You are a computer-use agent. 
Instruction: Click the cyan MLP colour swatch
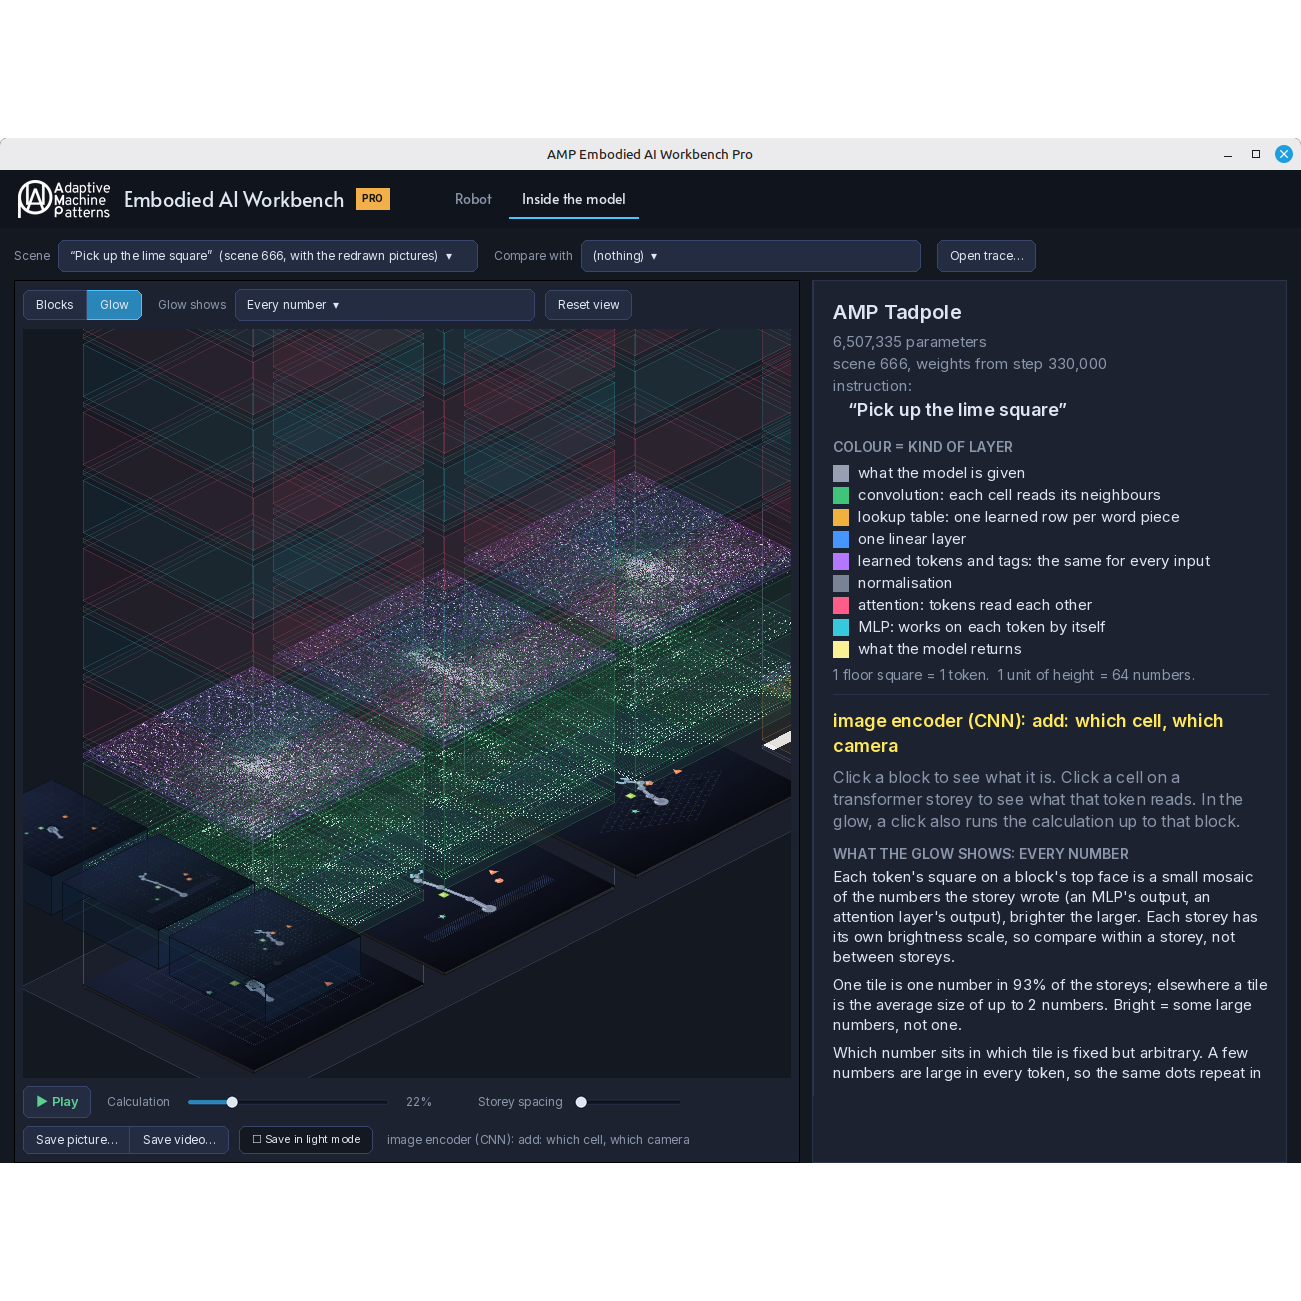pyautogui.click(x=841, y=627)
